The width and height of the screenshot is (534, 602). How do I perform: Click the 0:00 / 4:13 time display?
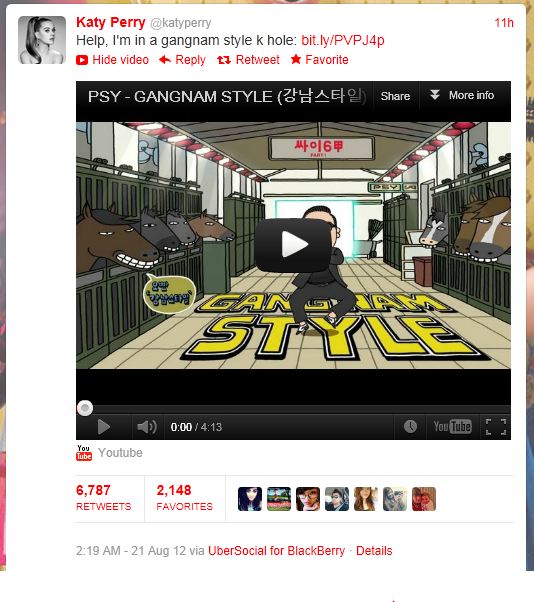196,427
